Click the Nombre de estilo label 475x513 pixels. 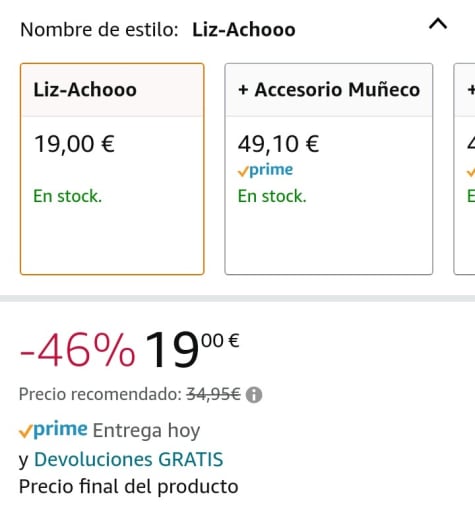pyautogui.click(x=99, y=30)
